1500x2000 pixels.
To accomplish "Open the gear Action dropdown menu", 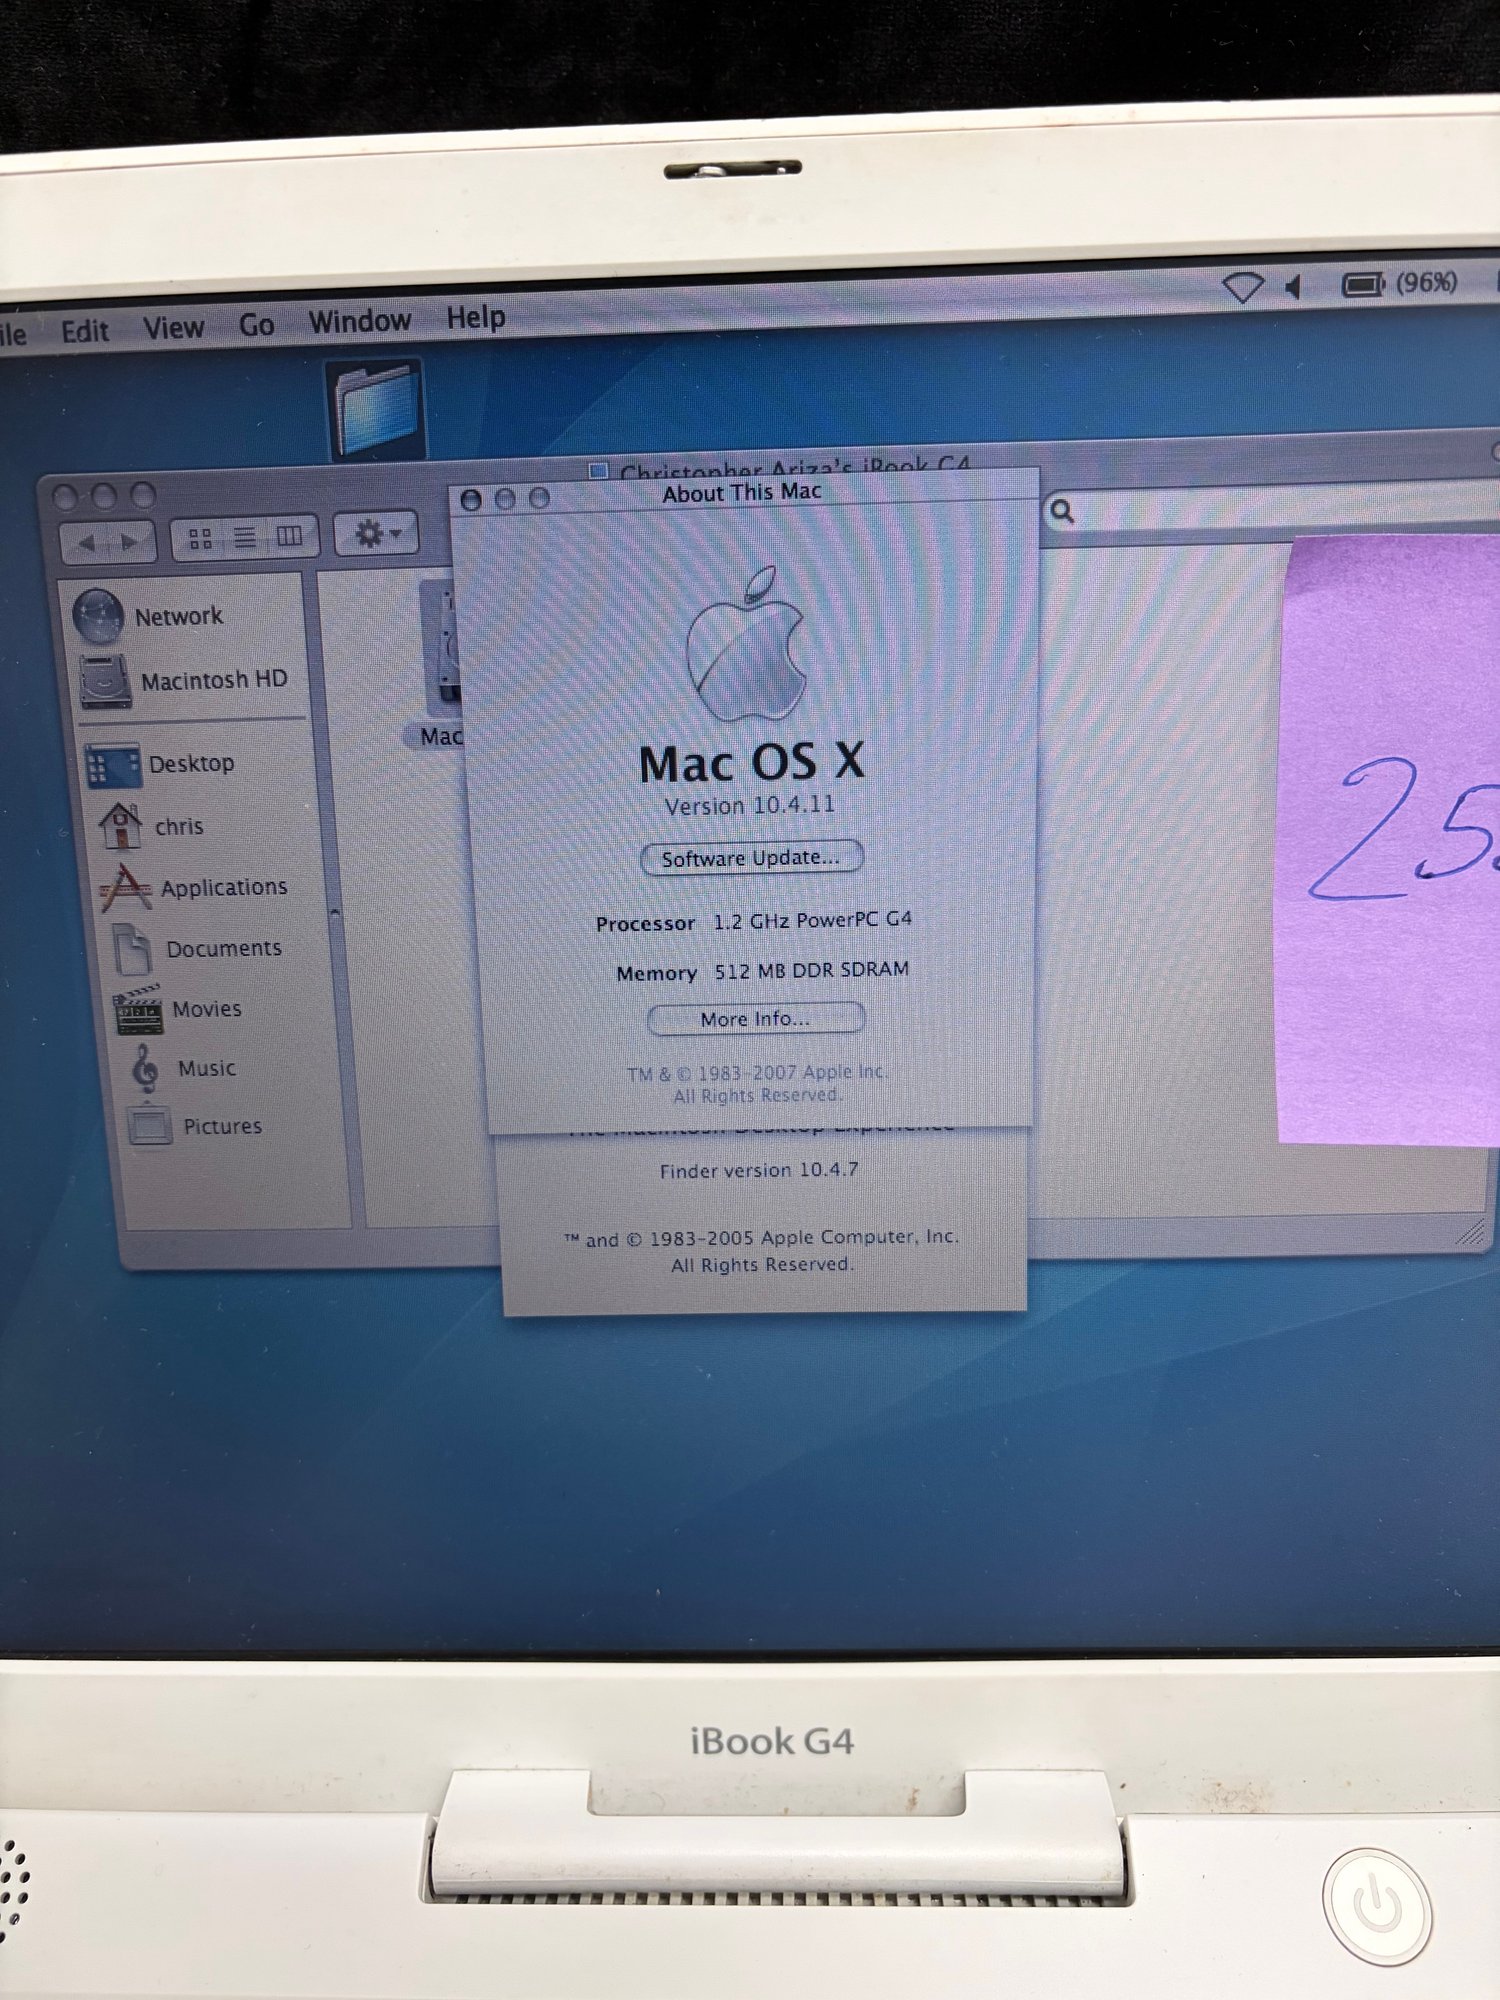I will tap(377, 534).
